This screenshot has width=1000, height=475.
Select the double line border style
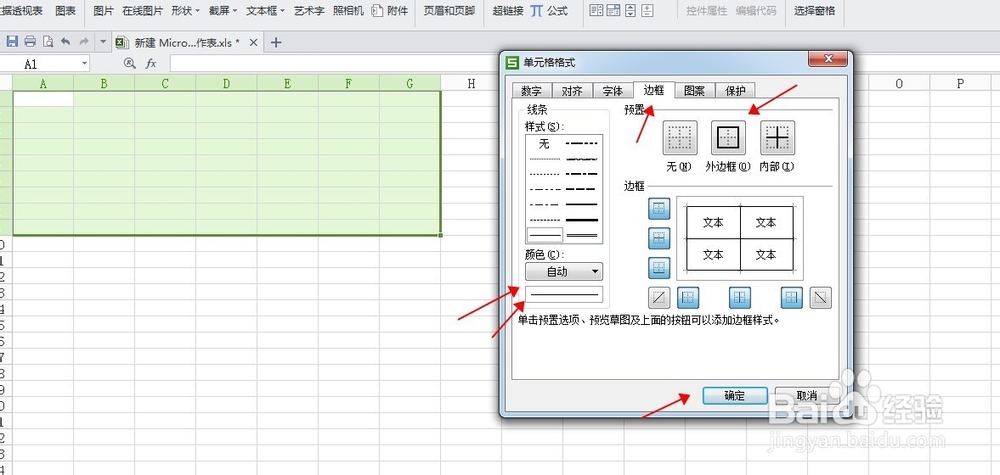(582, 235)
